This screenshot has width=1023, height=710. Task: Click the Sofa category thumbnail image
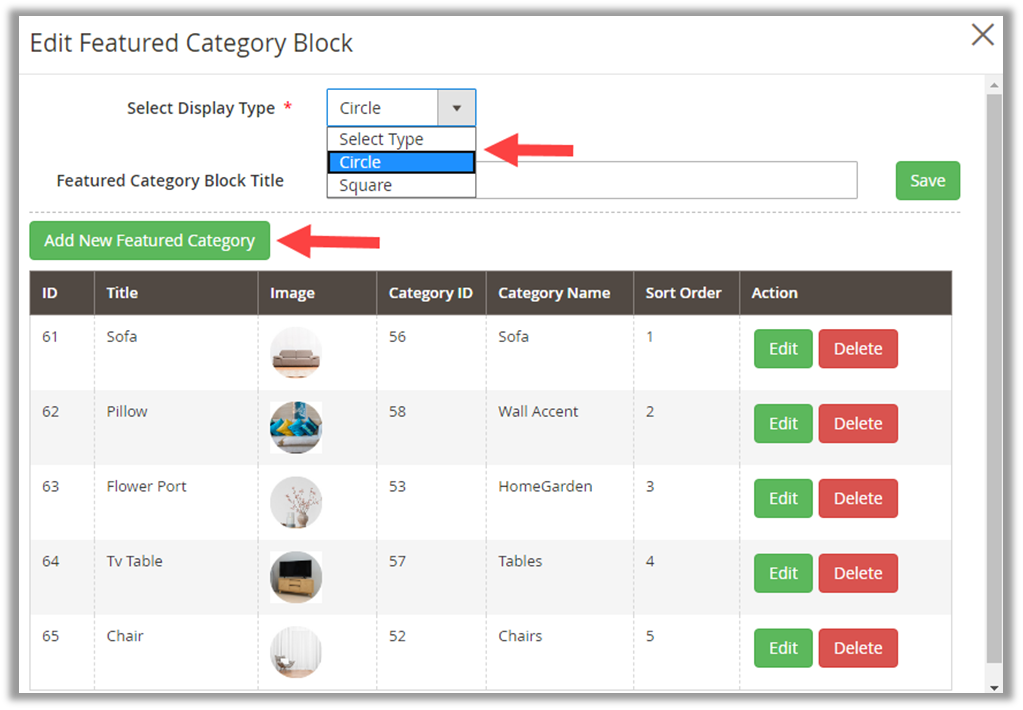coord(296,352)
